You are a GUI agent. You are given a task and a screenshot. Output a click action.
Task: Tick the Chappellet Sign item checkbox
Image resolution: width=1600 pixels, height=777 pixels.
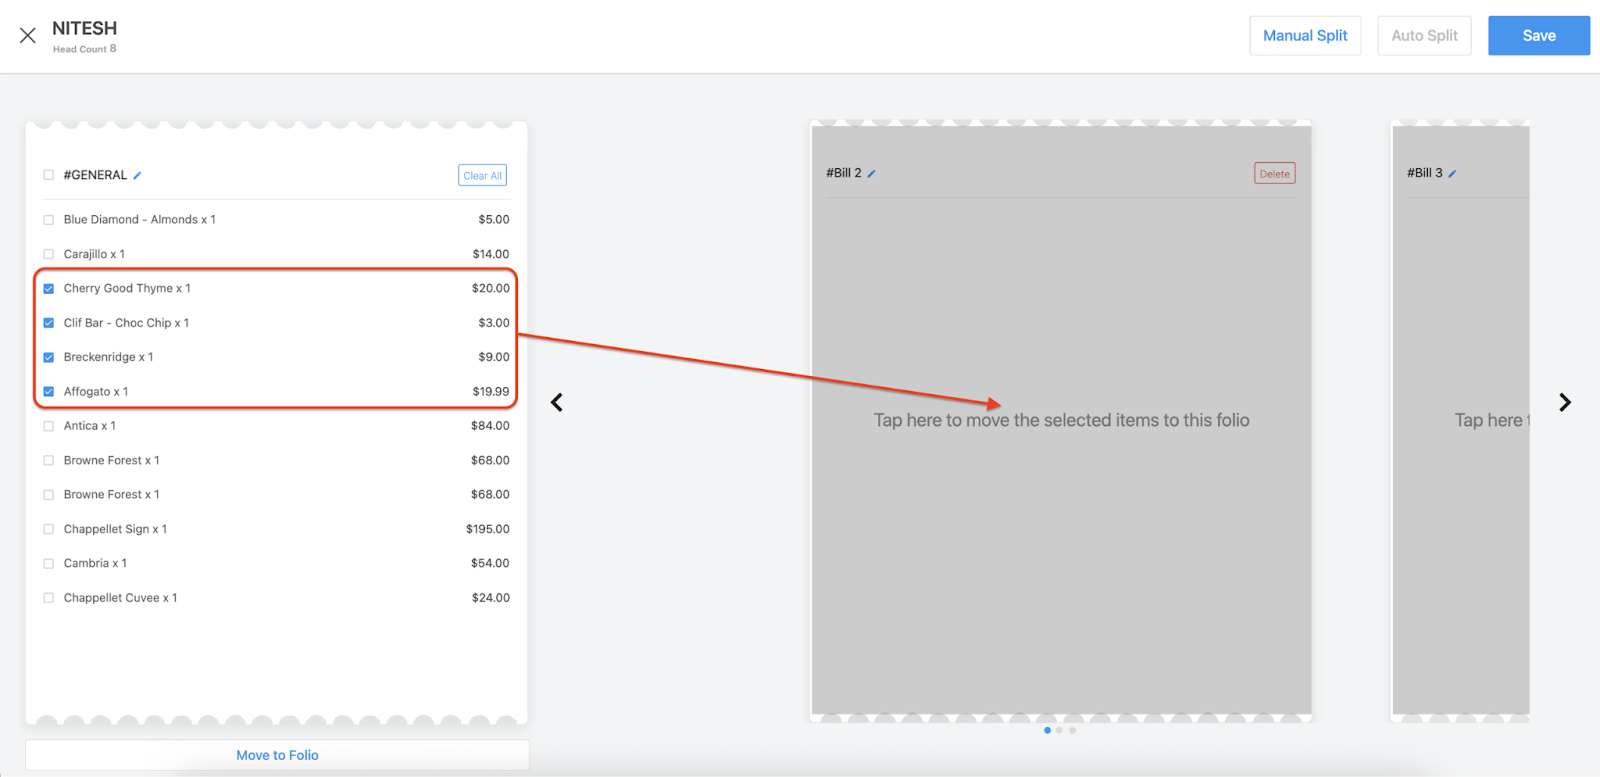click(x=49, y=530)
